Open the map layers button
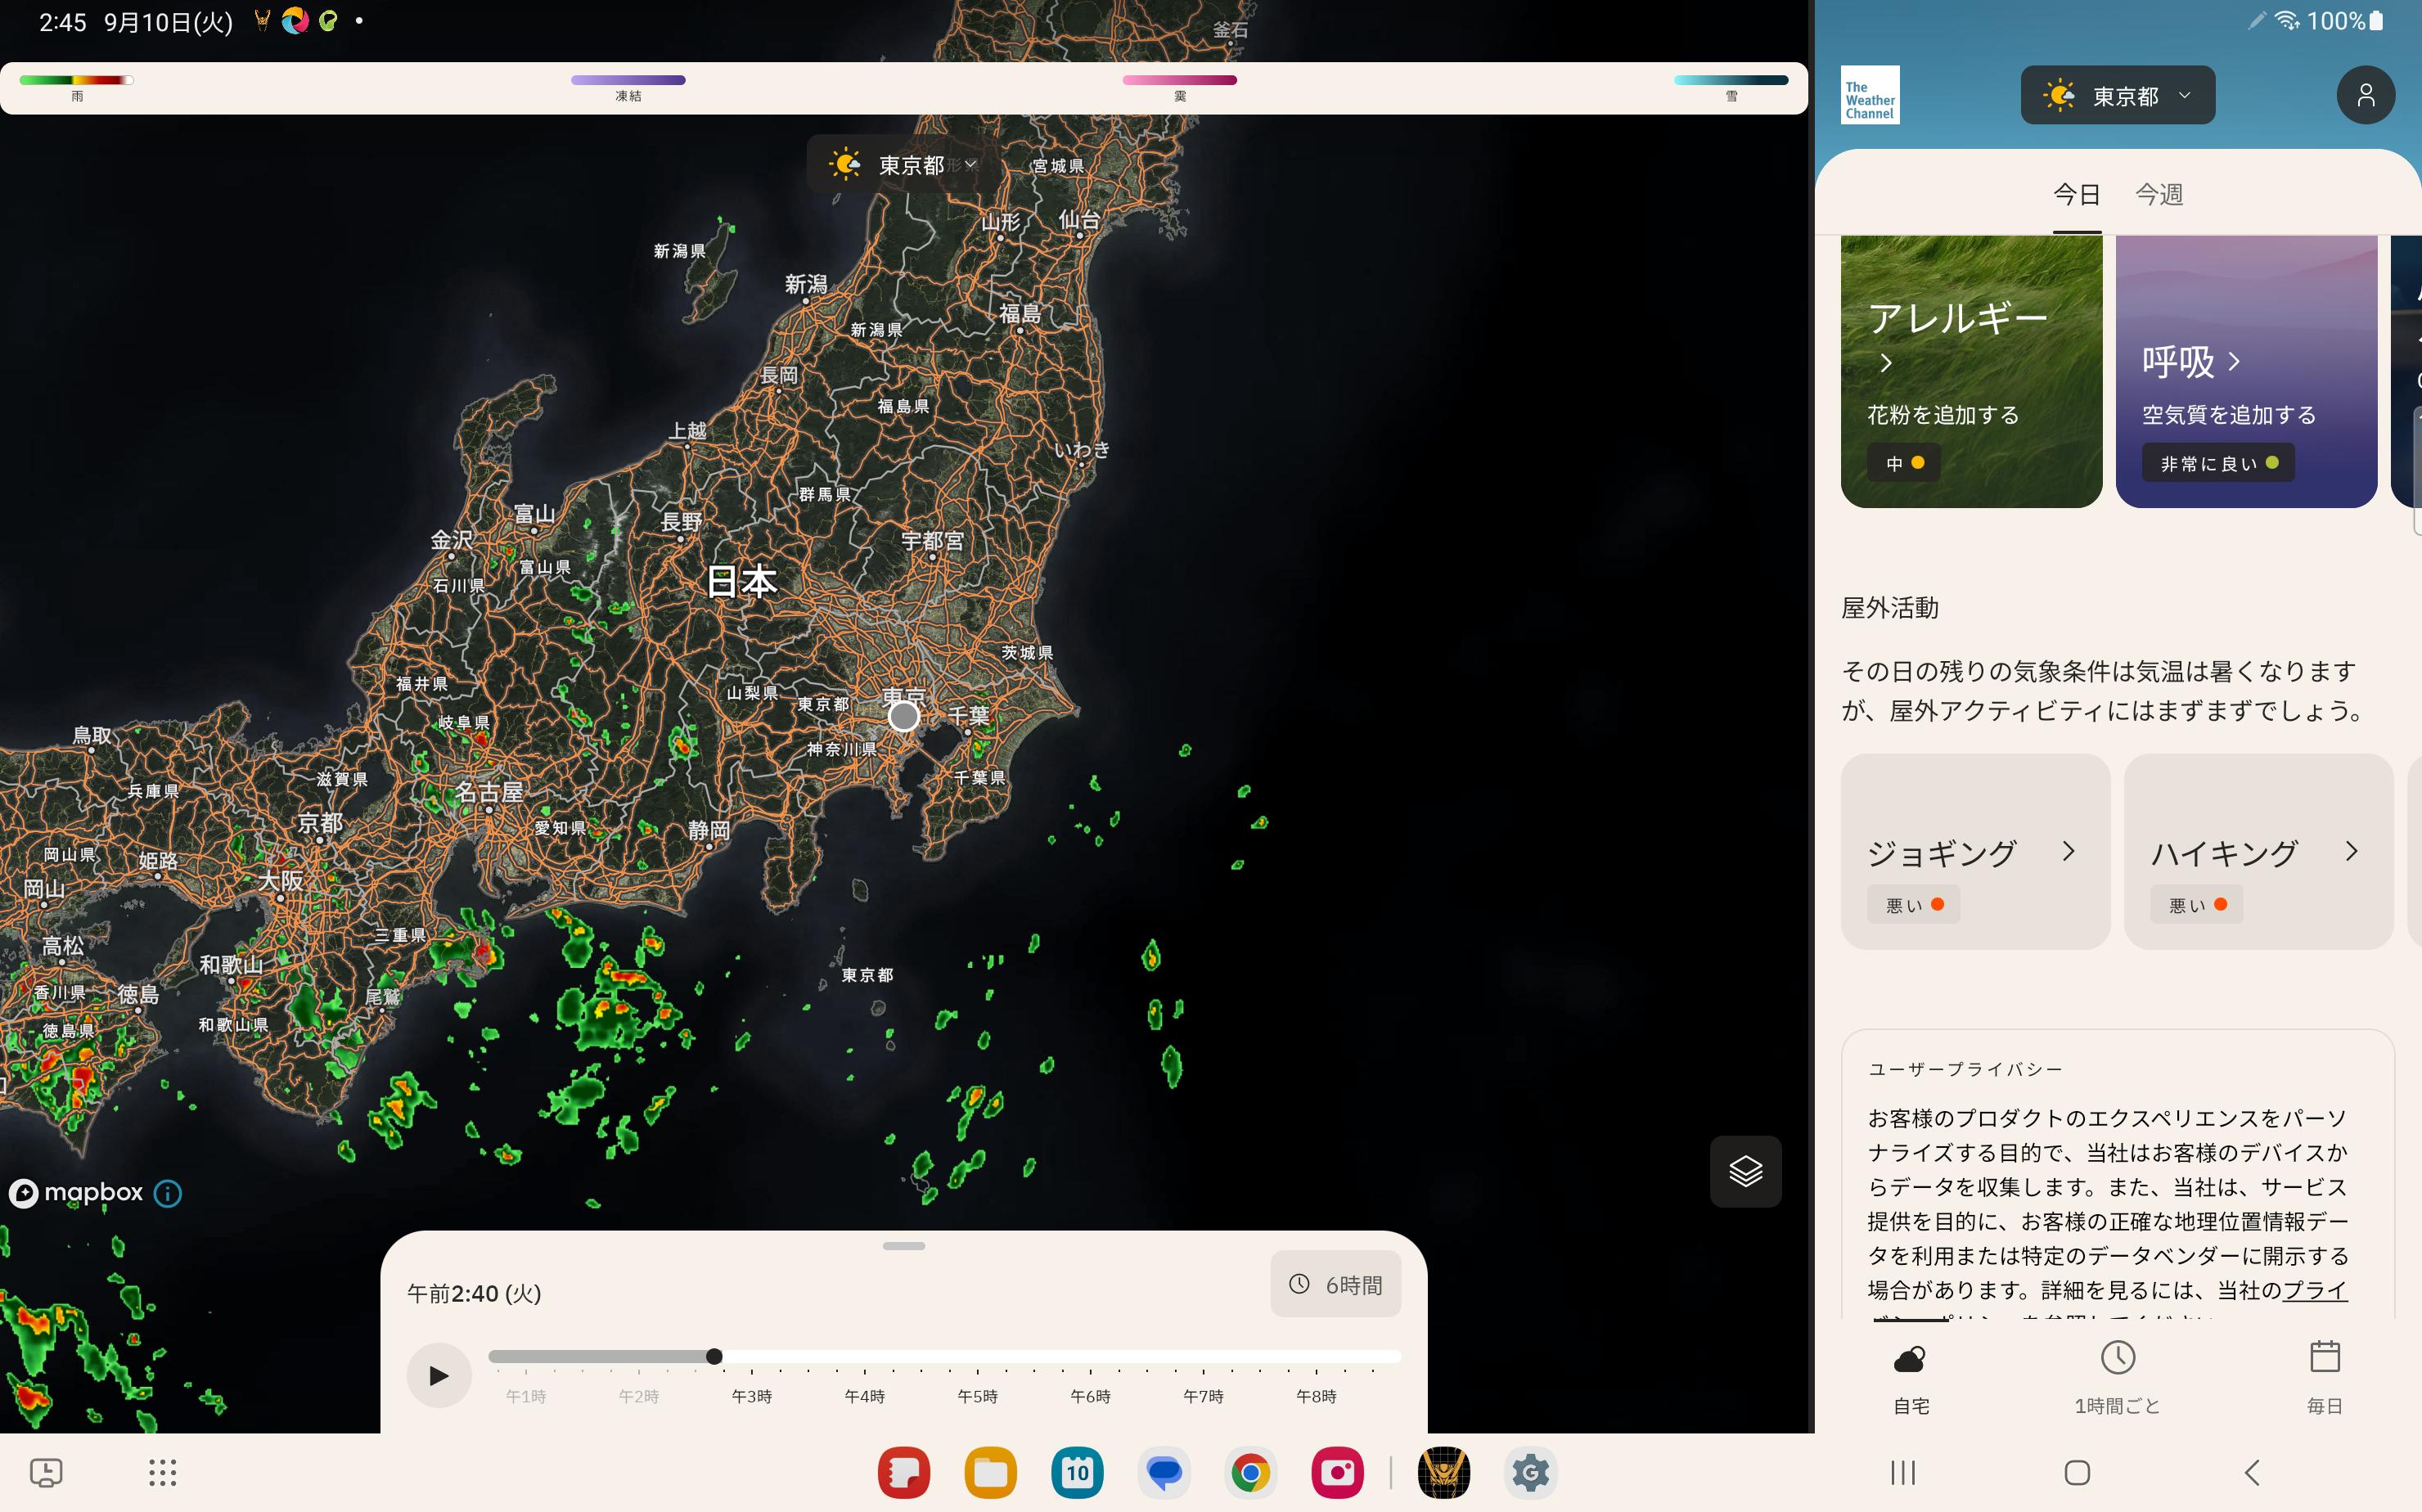Screen dimensions: 2422x1512 point(1745,1171)
